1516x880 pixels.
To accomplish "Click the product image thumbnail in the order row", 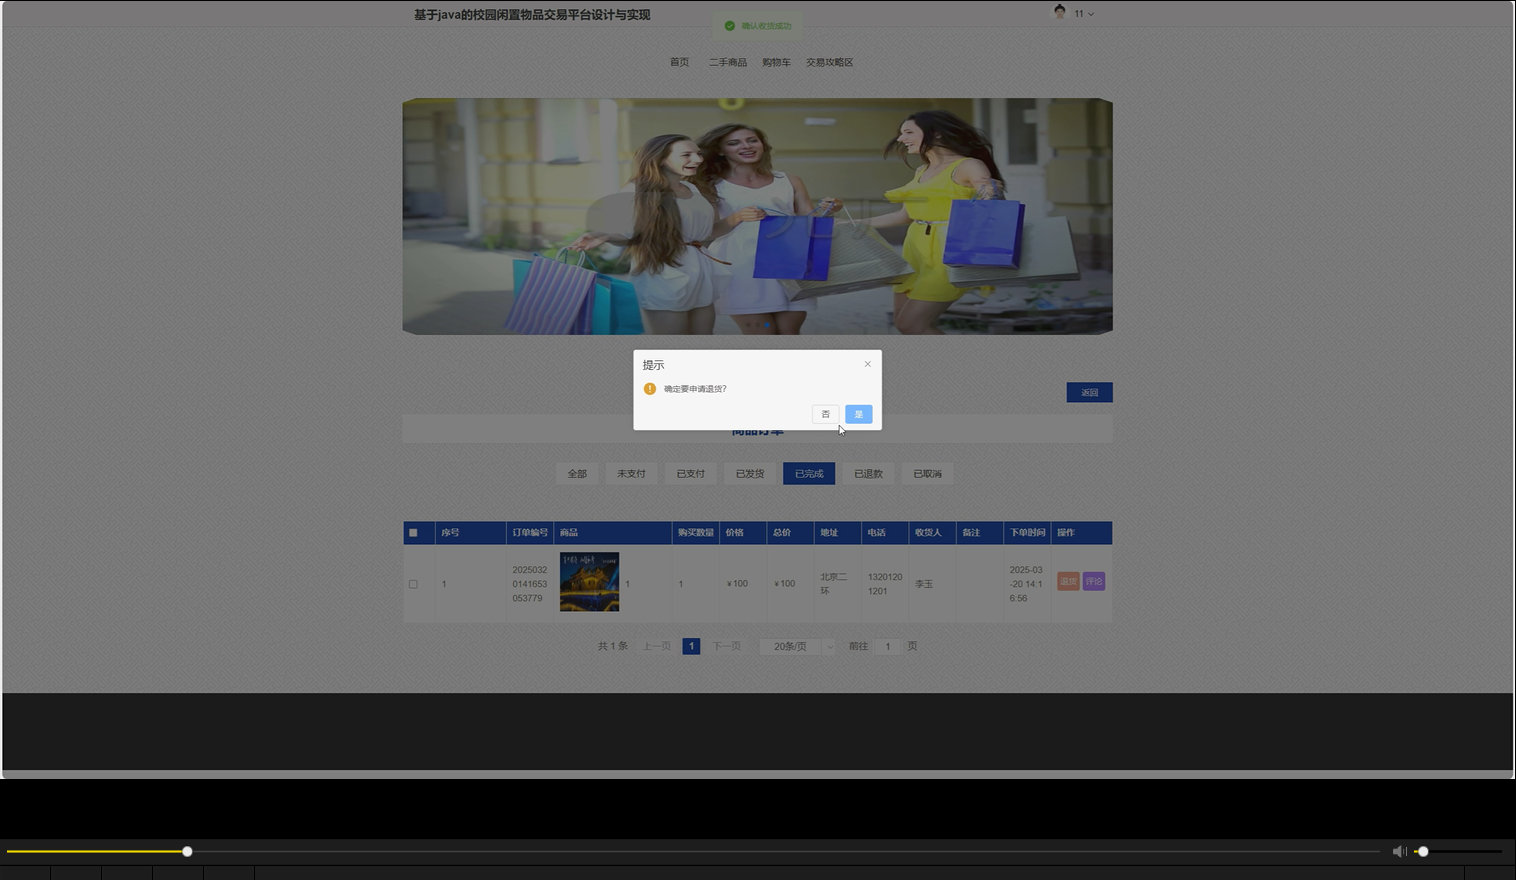I will click(589, 581).
